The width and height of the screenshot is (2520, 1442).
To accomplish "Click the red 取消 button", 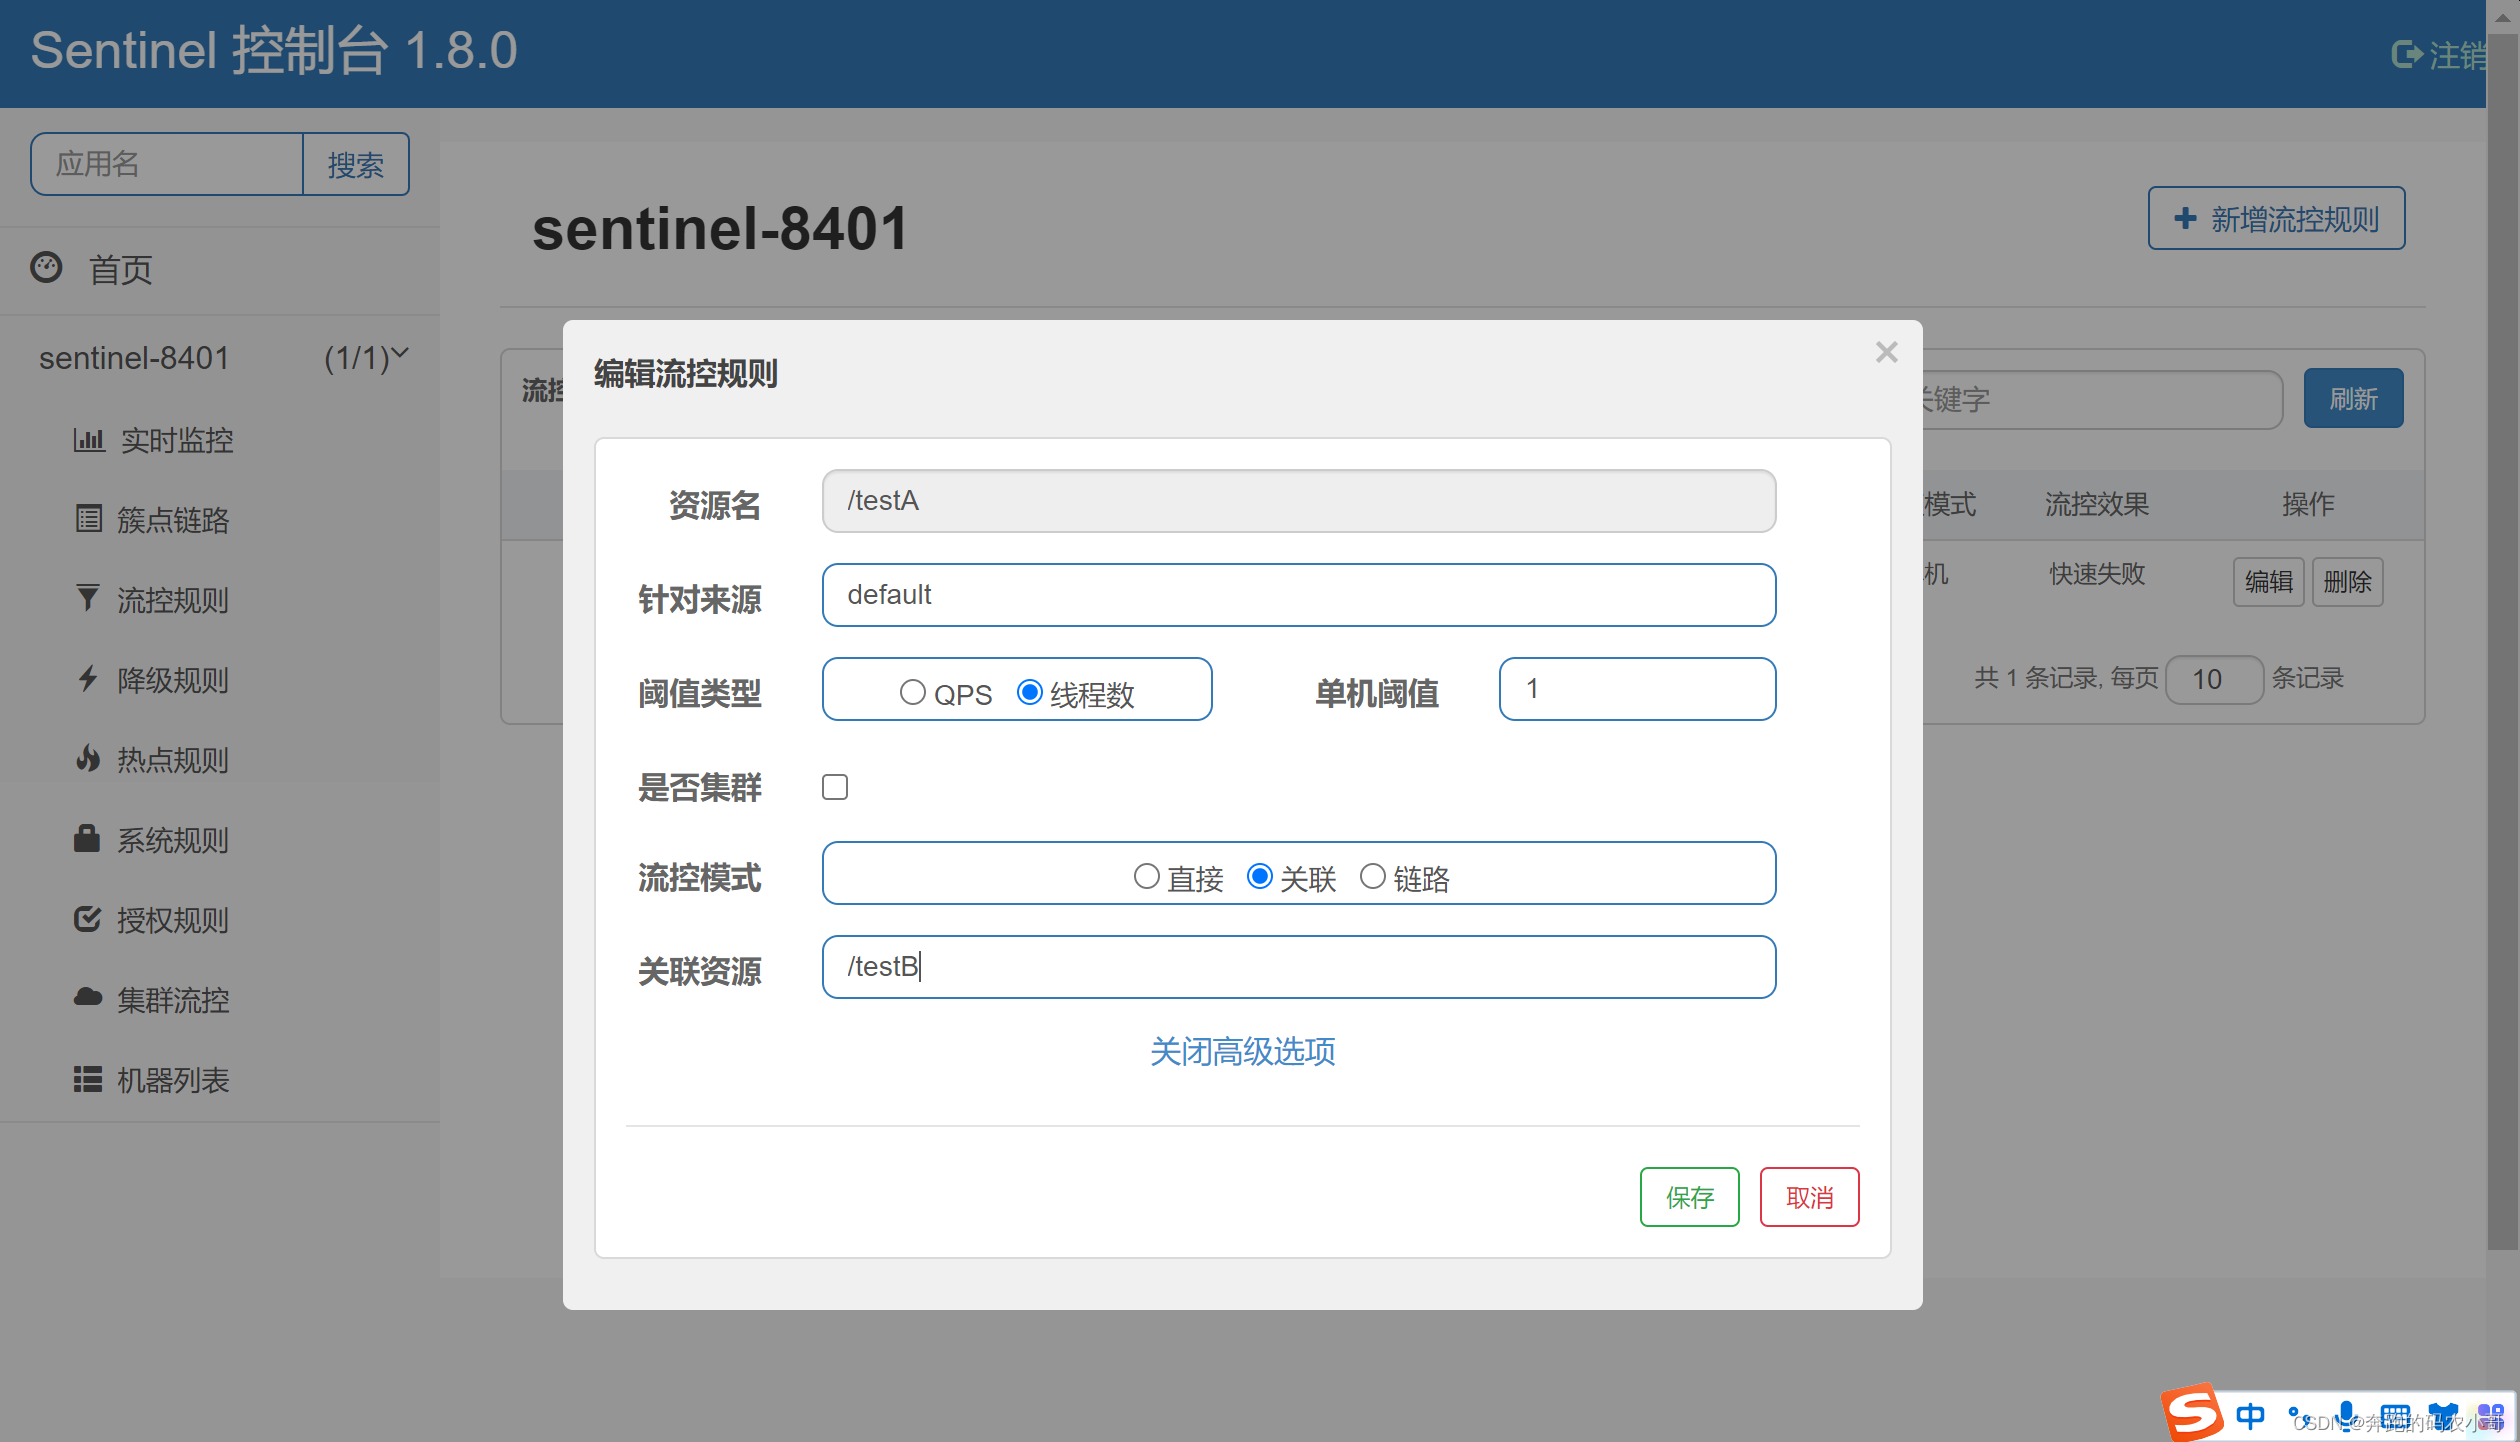I will 1809,1196.
